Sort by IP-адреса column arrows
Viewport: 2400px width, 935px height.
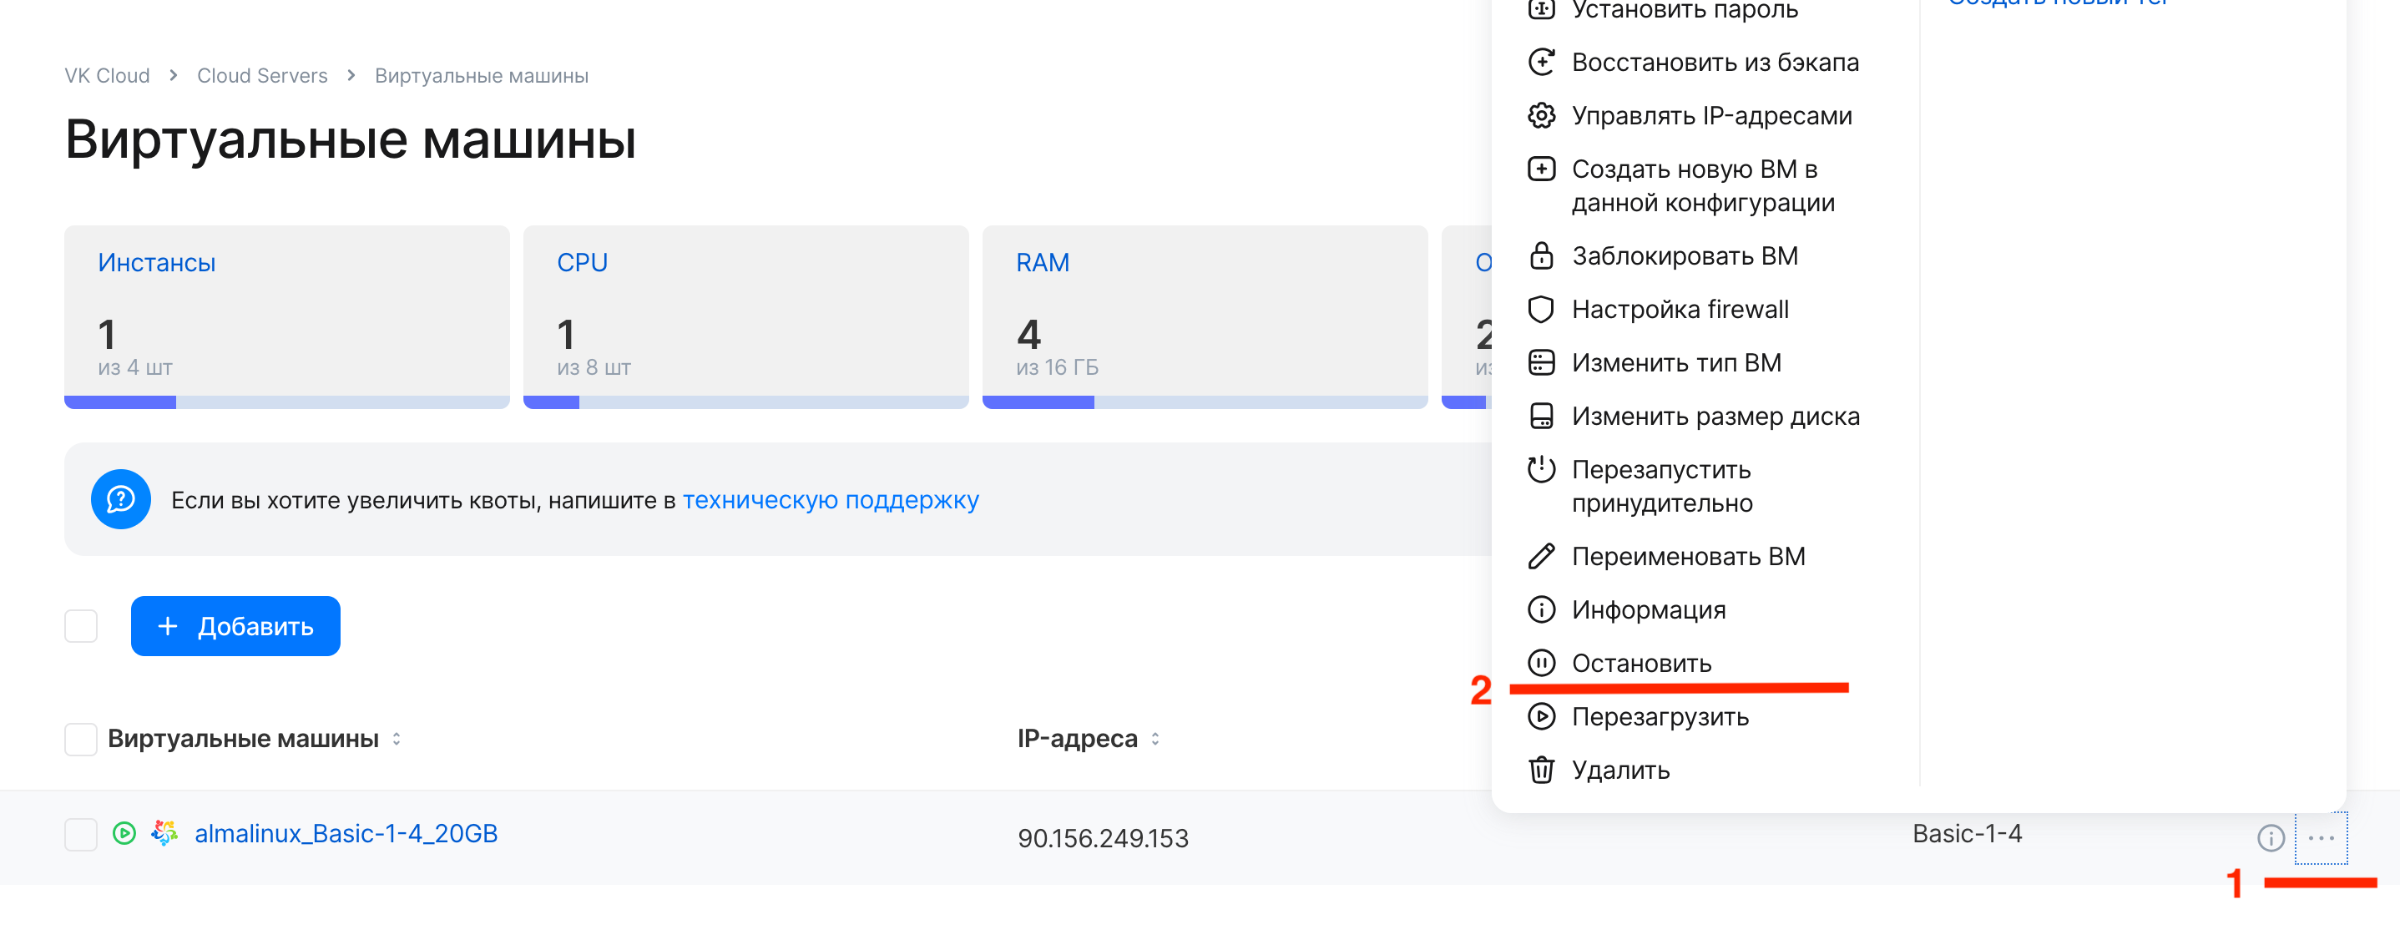(x=1156, y=739)
